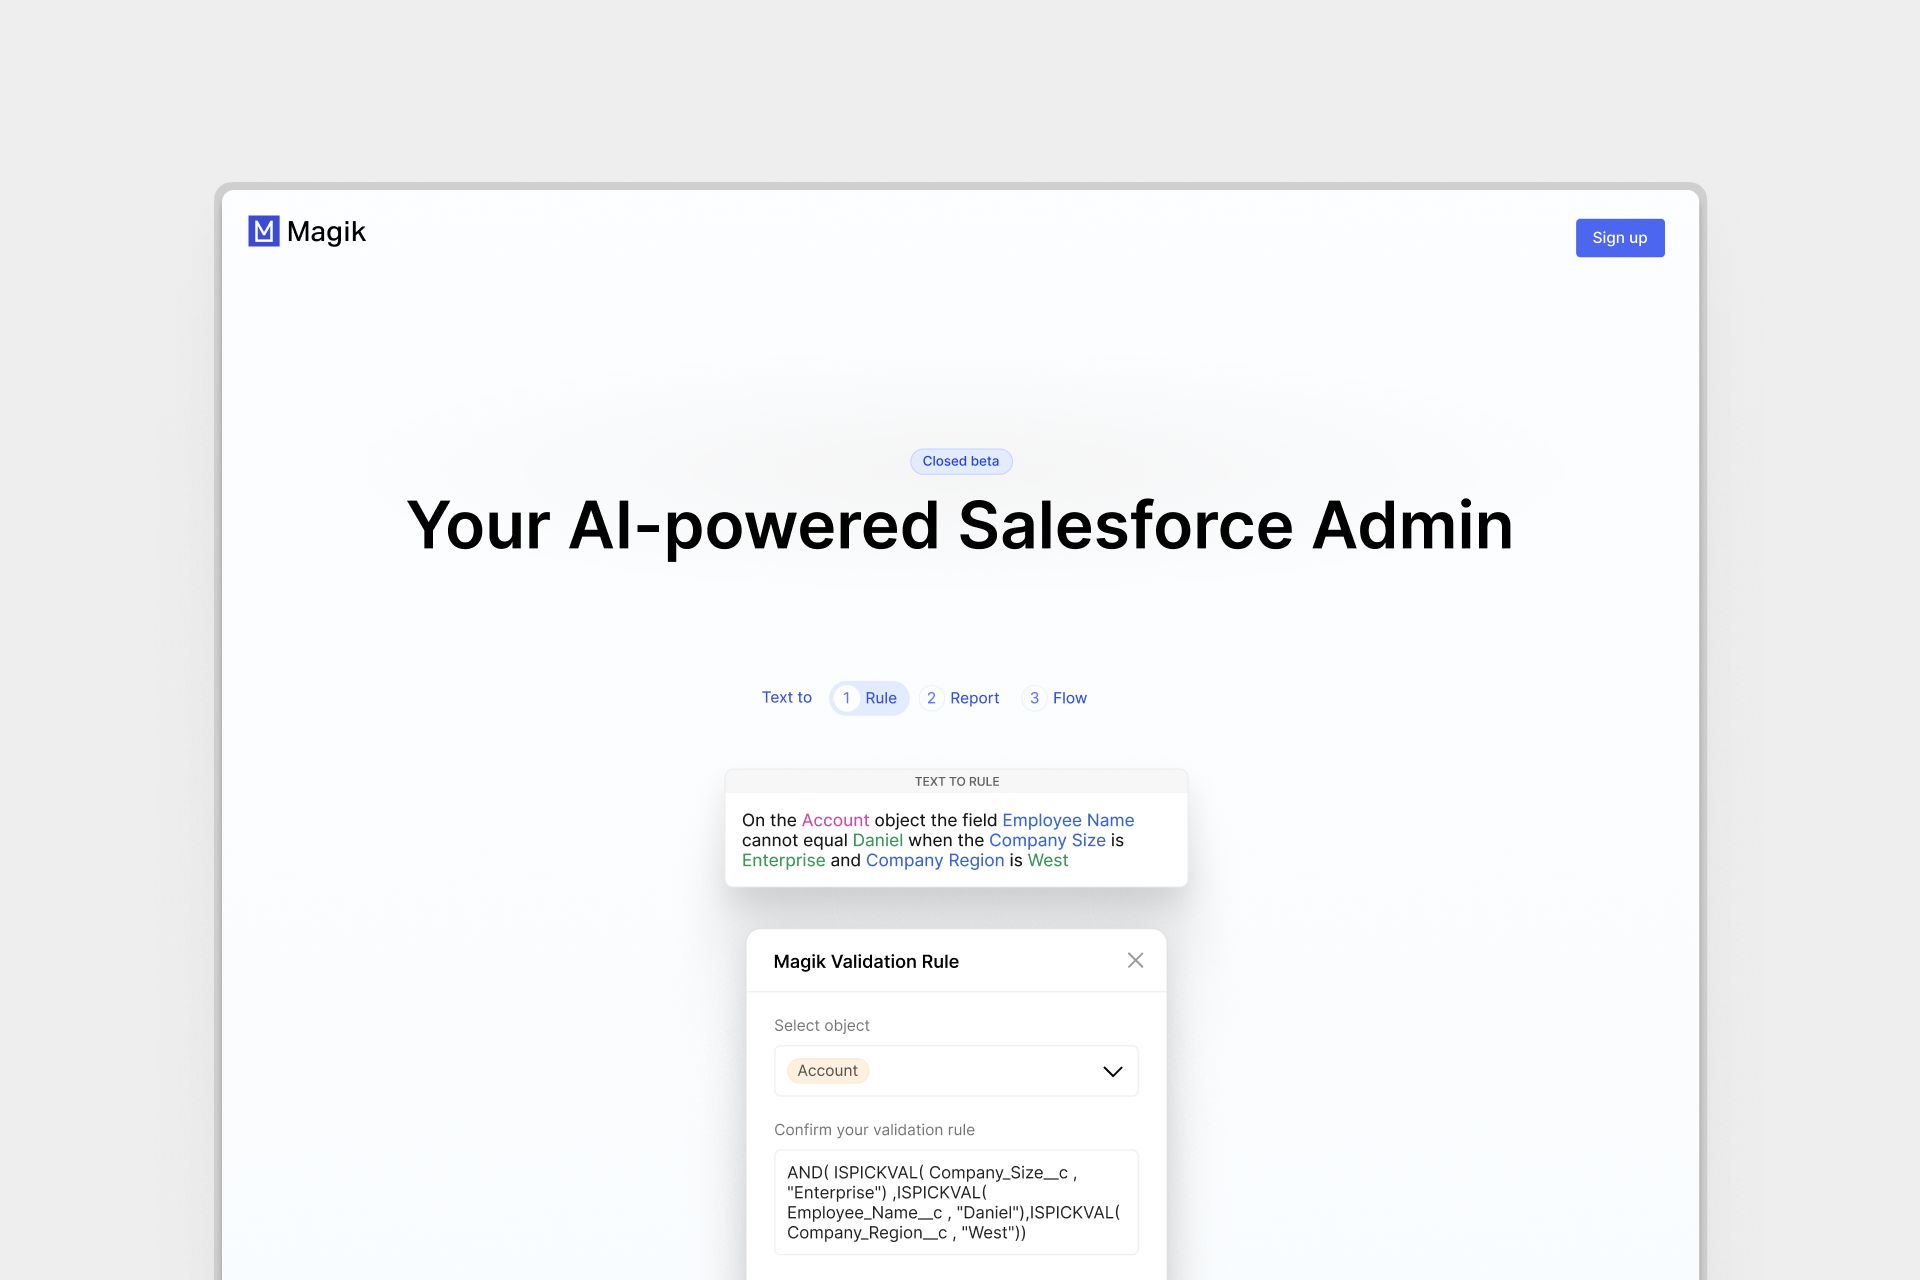
Task: Click the Sign up button
Action: 1620,238
